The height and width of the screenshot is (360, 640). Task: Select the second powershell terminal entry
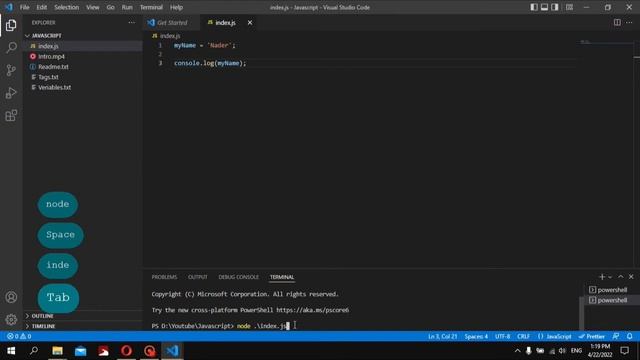[x=610, y=300]
